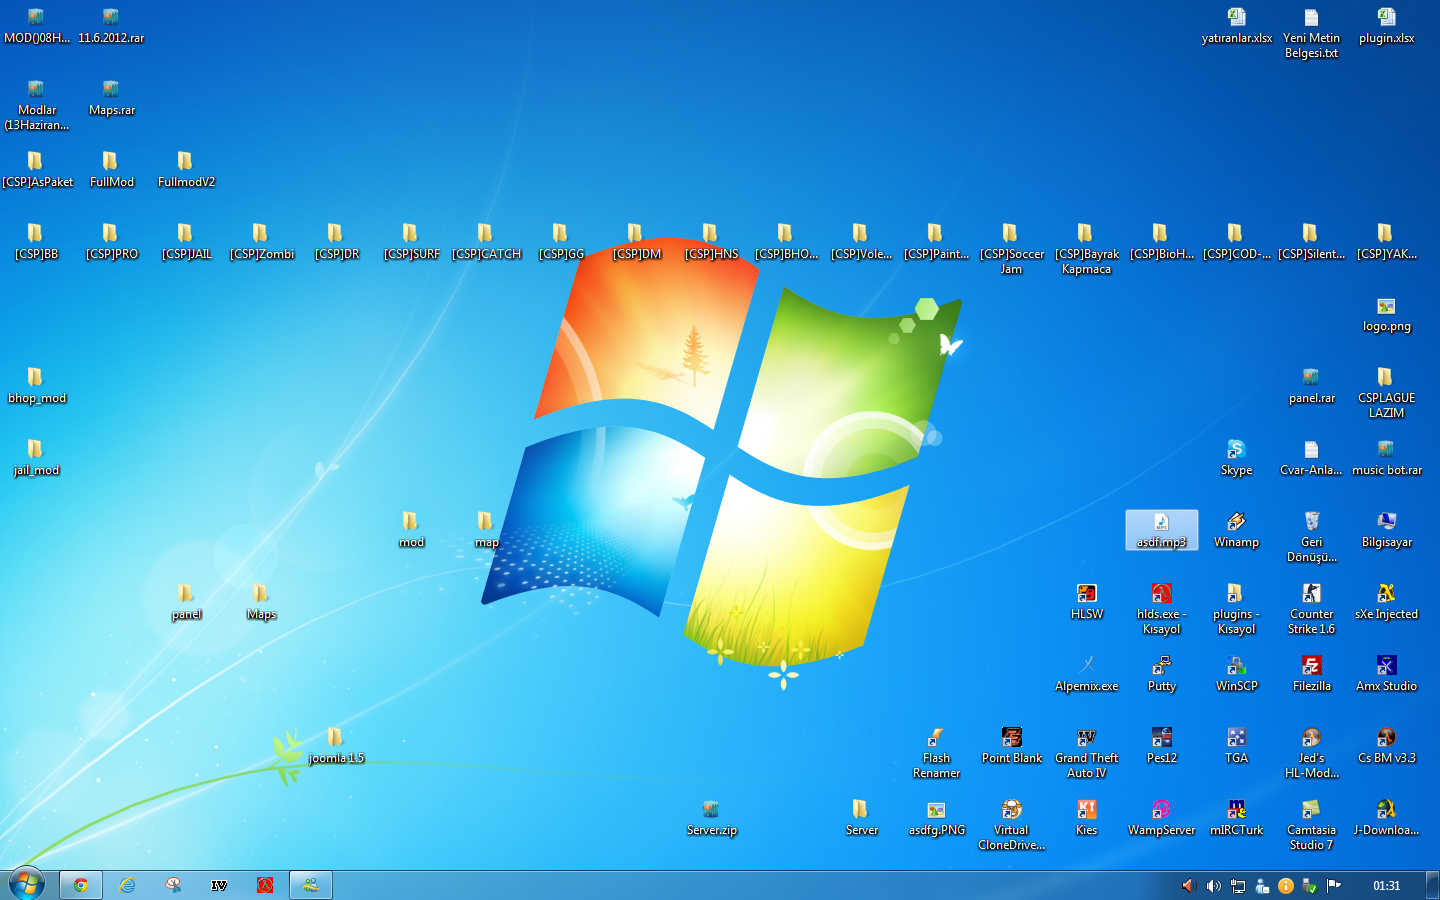
Task: Open Alpemix.exe on the desktop
Action: coord(1087,673)
